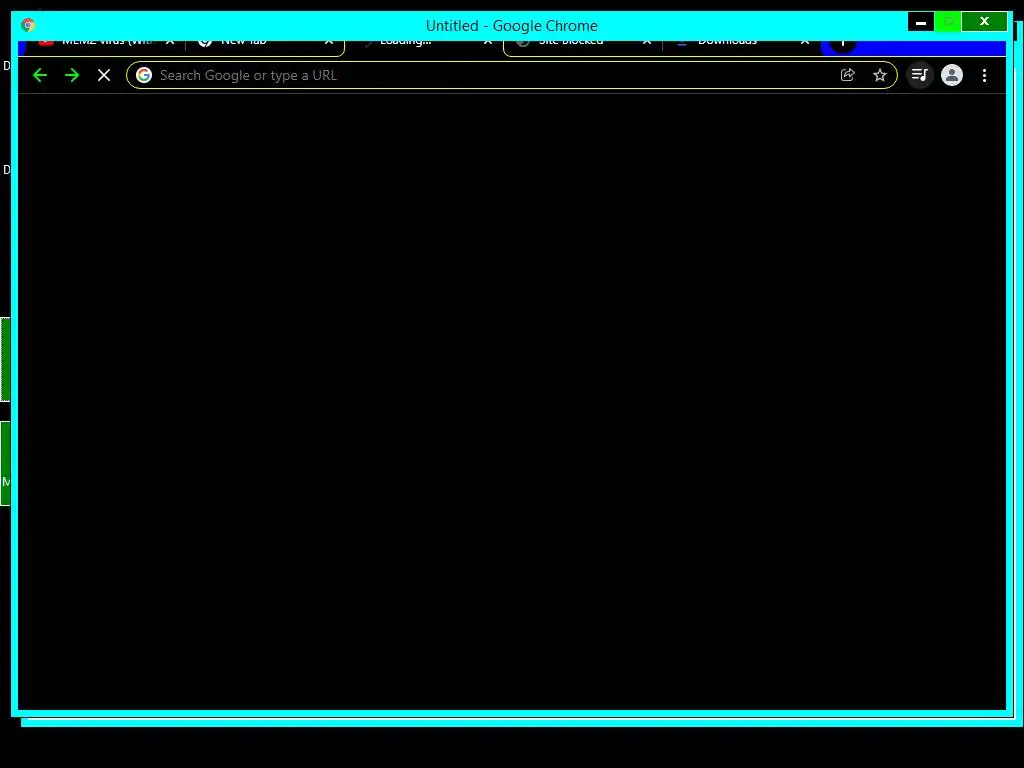Go back with the green back arrow
The width and height of the screenshot is (1024, 768).
tap(40, 75)
